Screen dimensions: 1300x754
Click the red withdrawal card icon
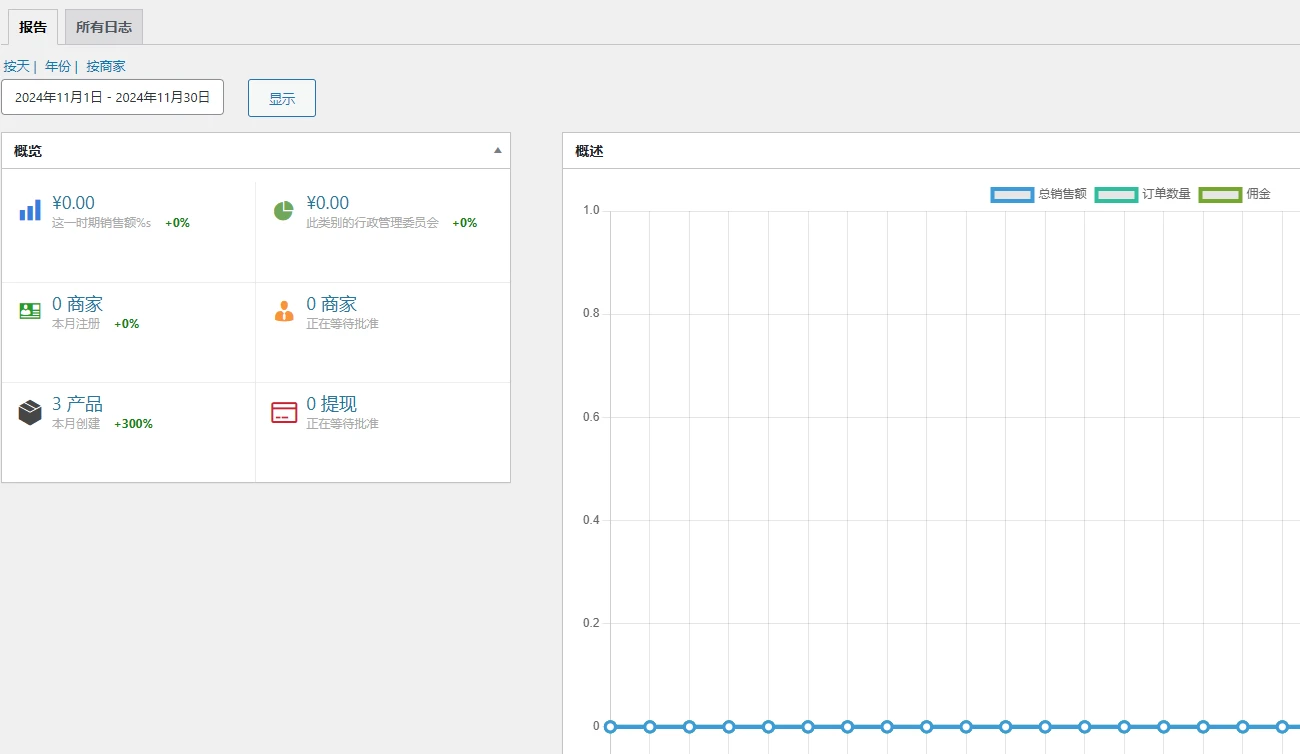click(283, 410)
